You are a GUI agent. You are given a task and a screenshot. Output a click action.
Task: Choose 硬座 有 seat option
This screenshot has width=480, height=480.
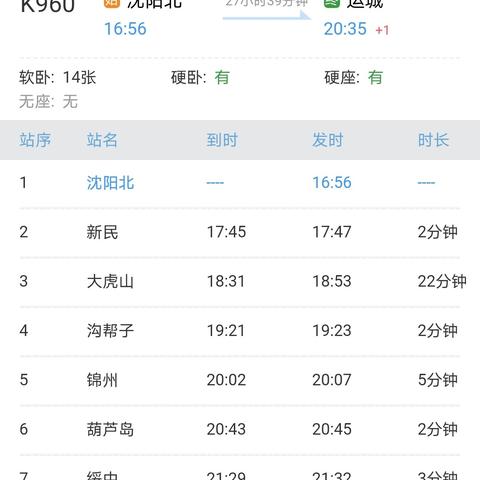(354, 78)
